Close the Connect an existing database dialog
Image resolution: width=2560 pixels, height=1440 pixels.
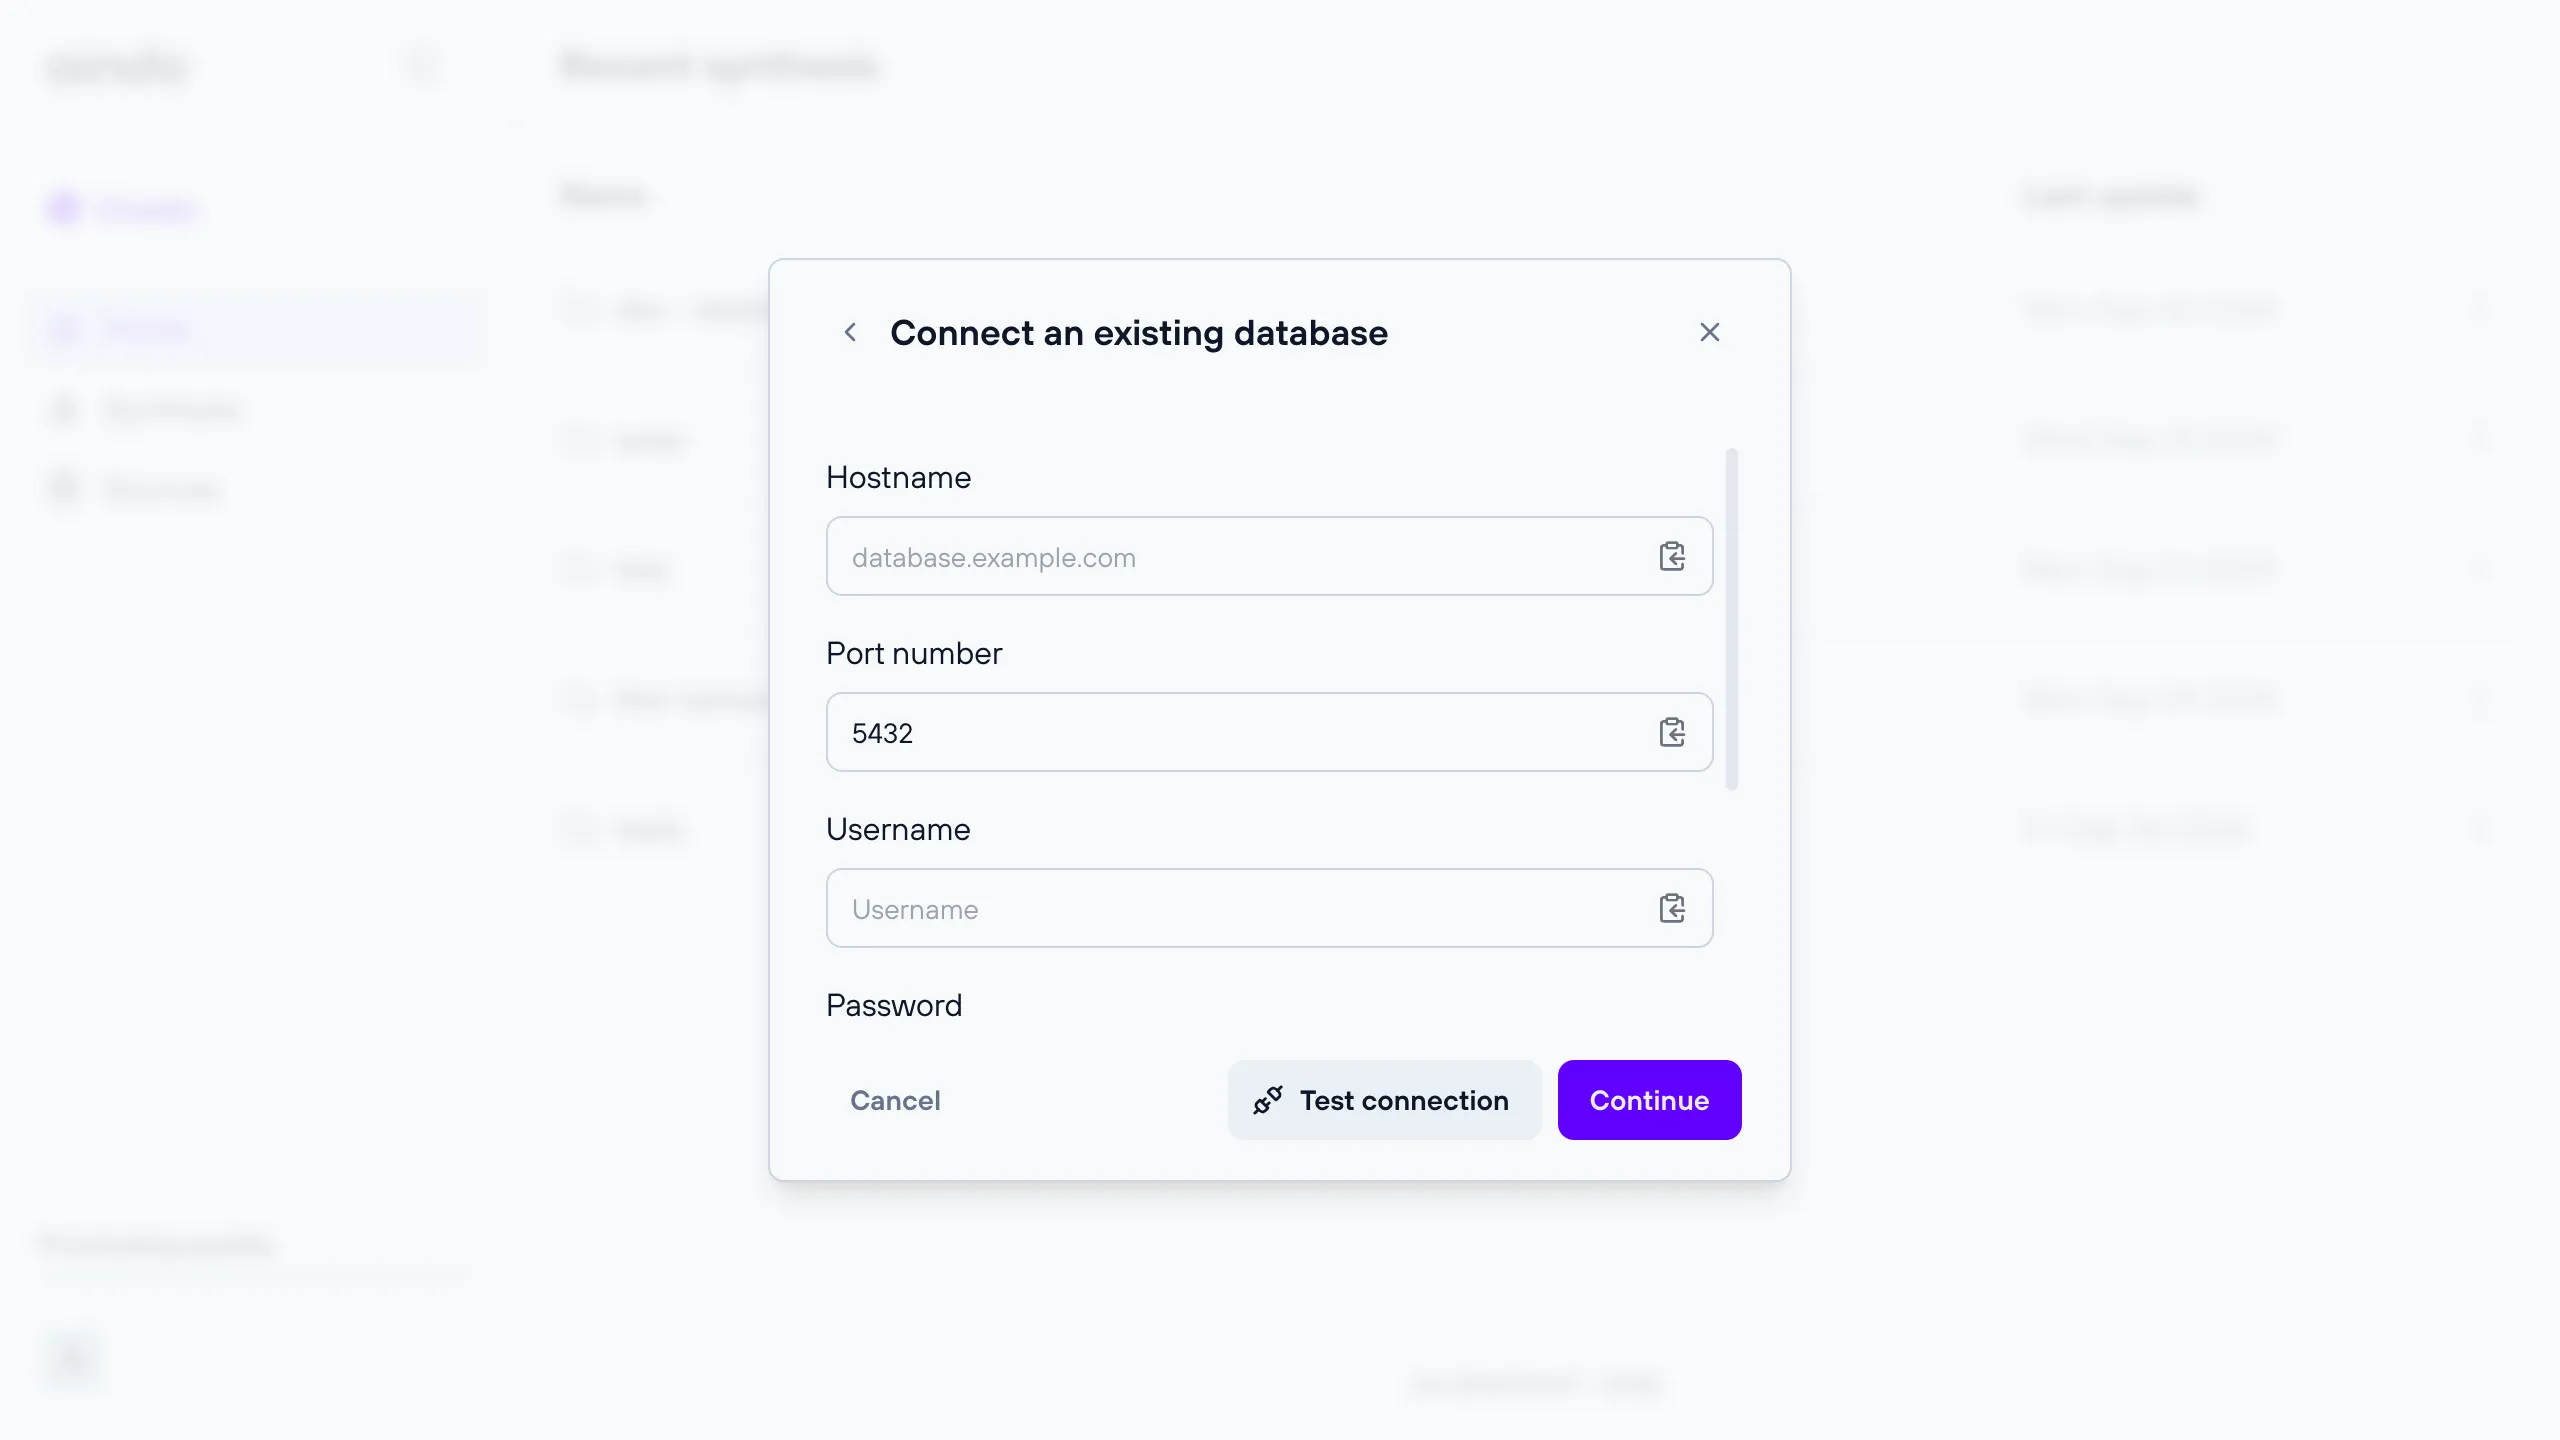pyautogui.click(x=1710, y=332)
